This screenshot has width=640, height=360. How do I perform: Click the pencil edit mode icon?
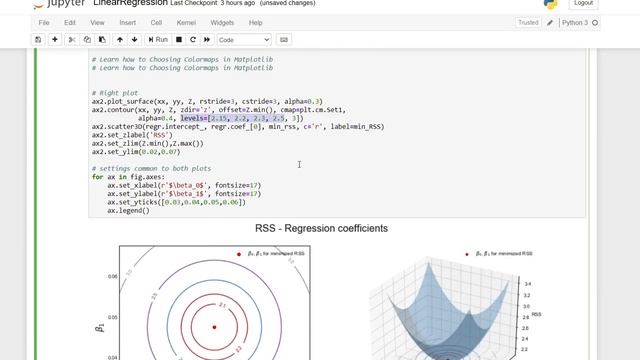tap(550, 23)
